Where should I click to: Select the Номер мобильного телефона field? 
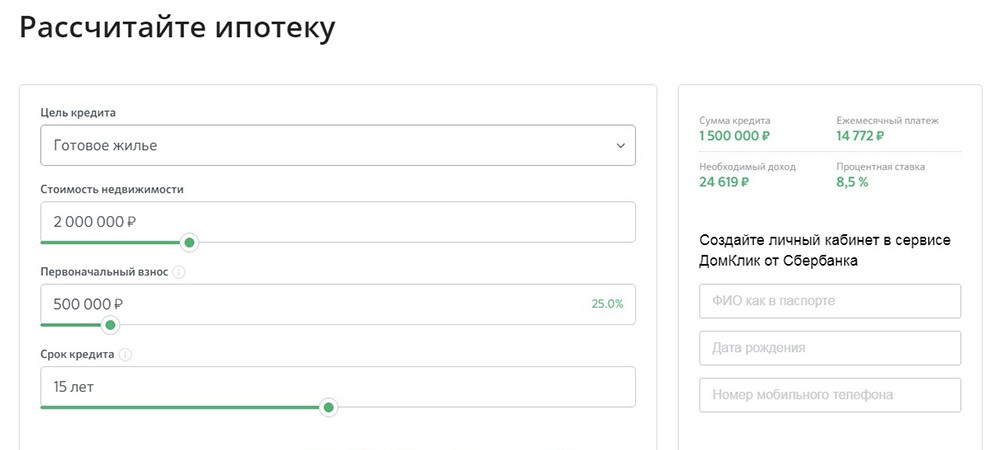pyautogui.click(x=830, y=395)
